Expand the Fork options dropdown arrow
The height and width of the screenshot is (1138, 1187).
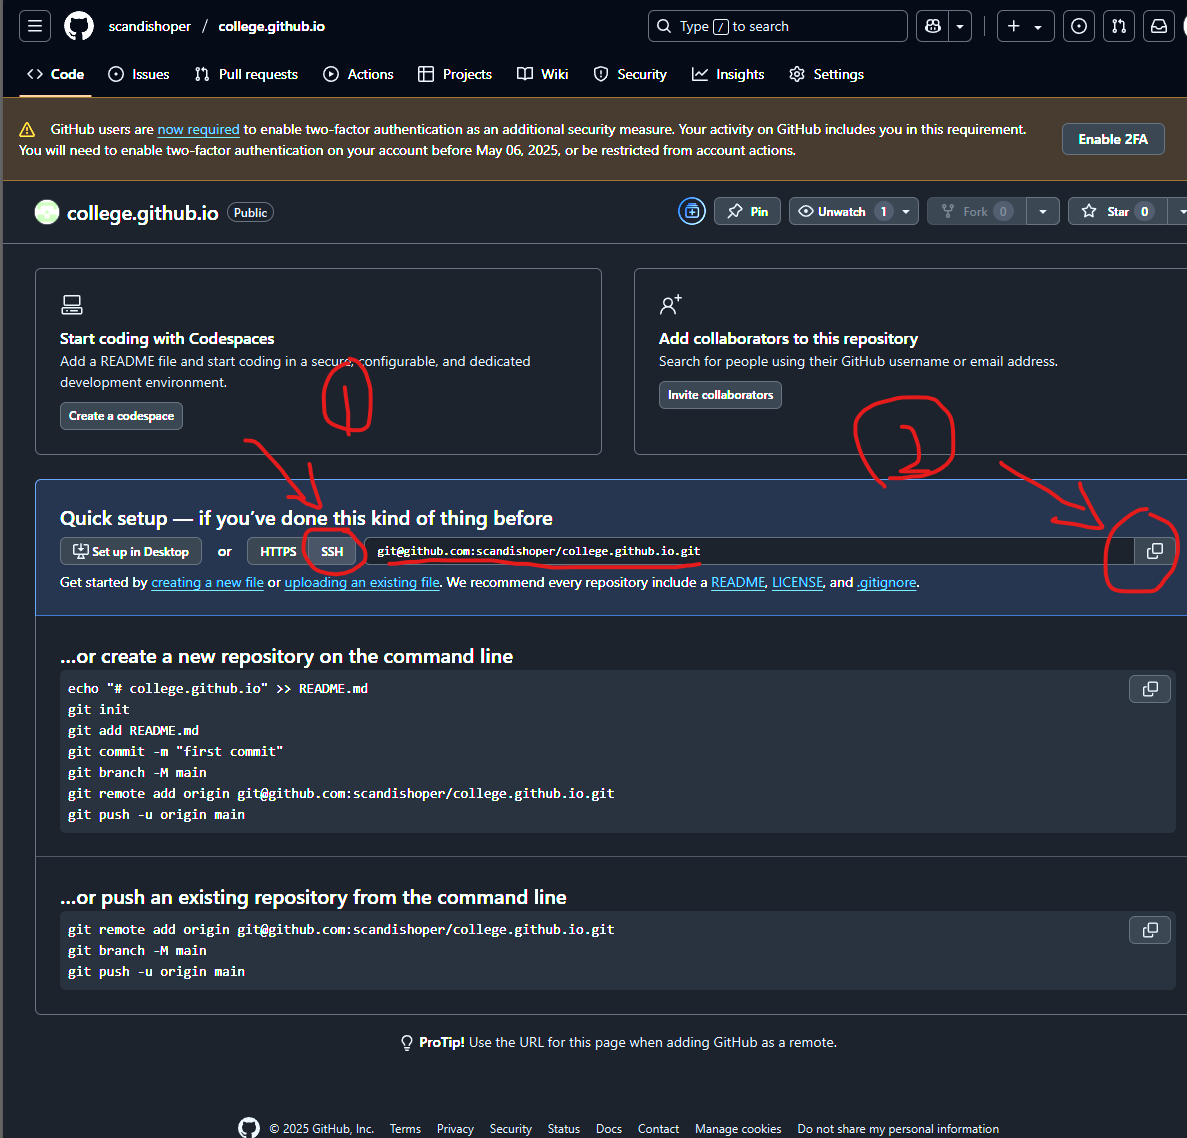1043,211
